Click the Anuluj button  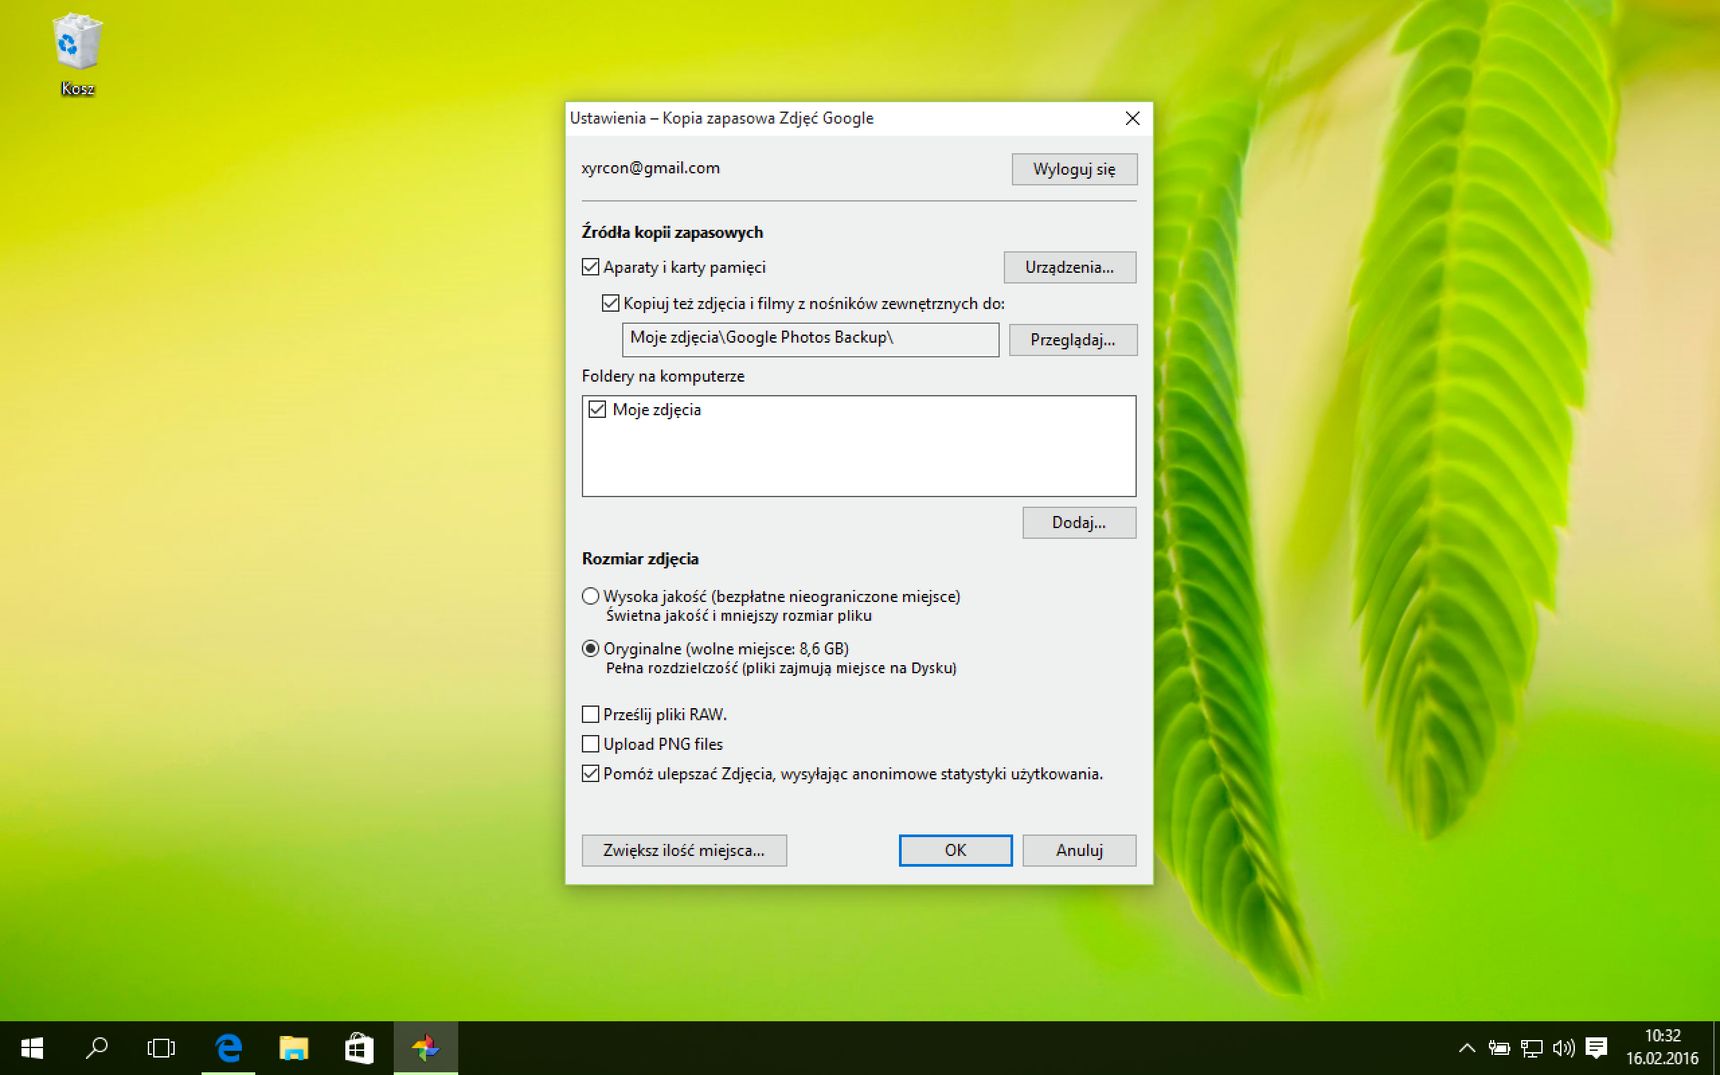point(1079,850)
